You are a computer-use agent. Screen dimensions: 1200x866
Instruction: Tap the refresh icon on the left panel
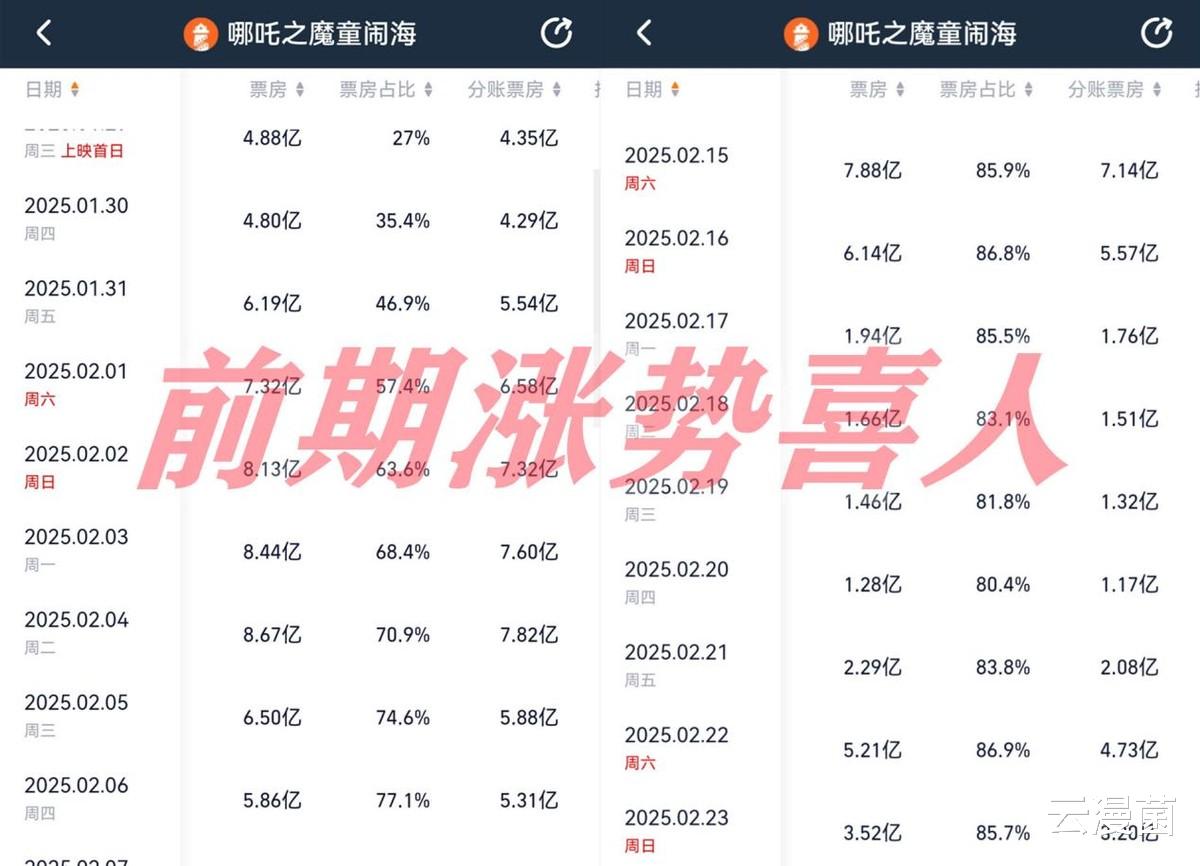[x=557, y=33]
